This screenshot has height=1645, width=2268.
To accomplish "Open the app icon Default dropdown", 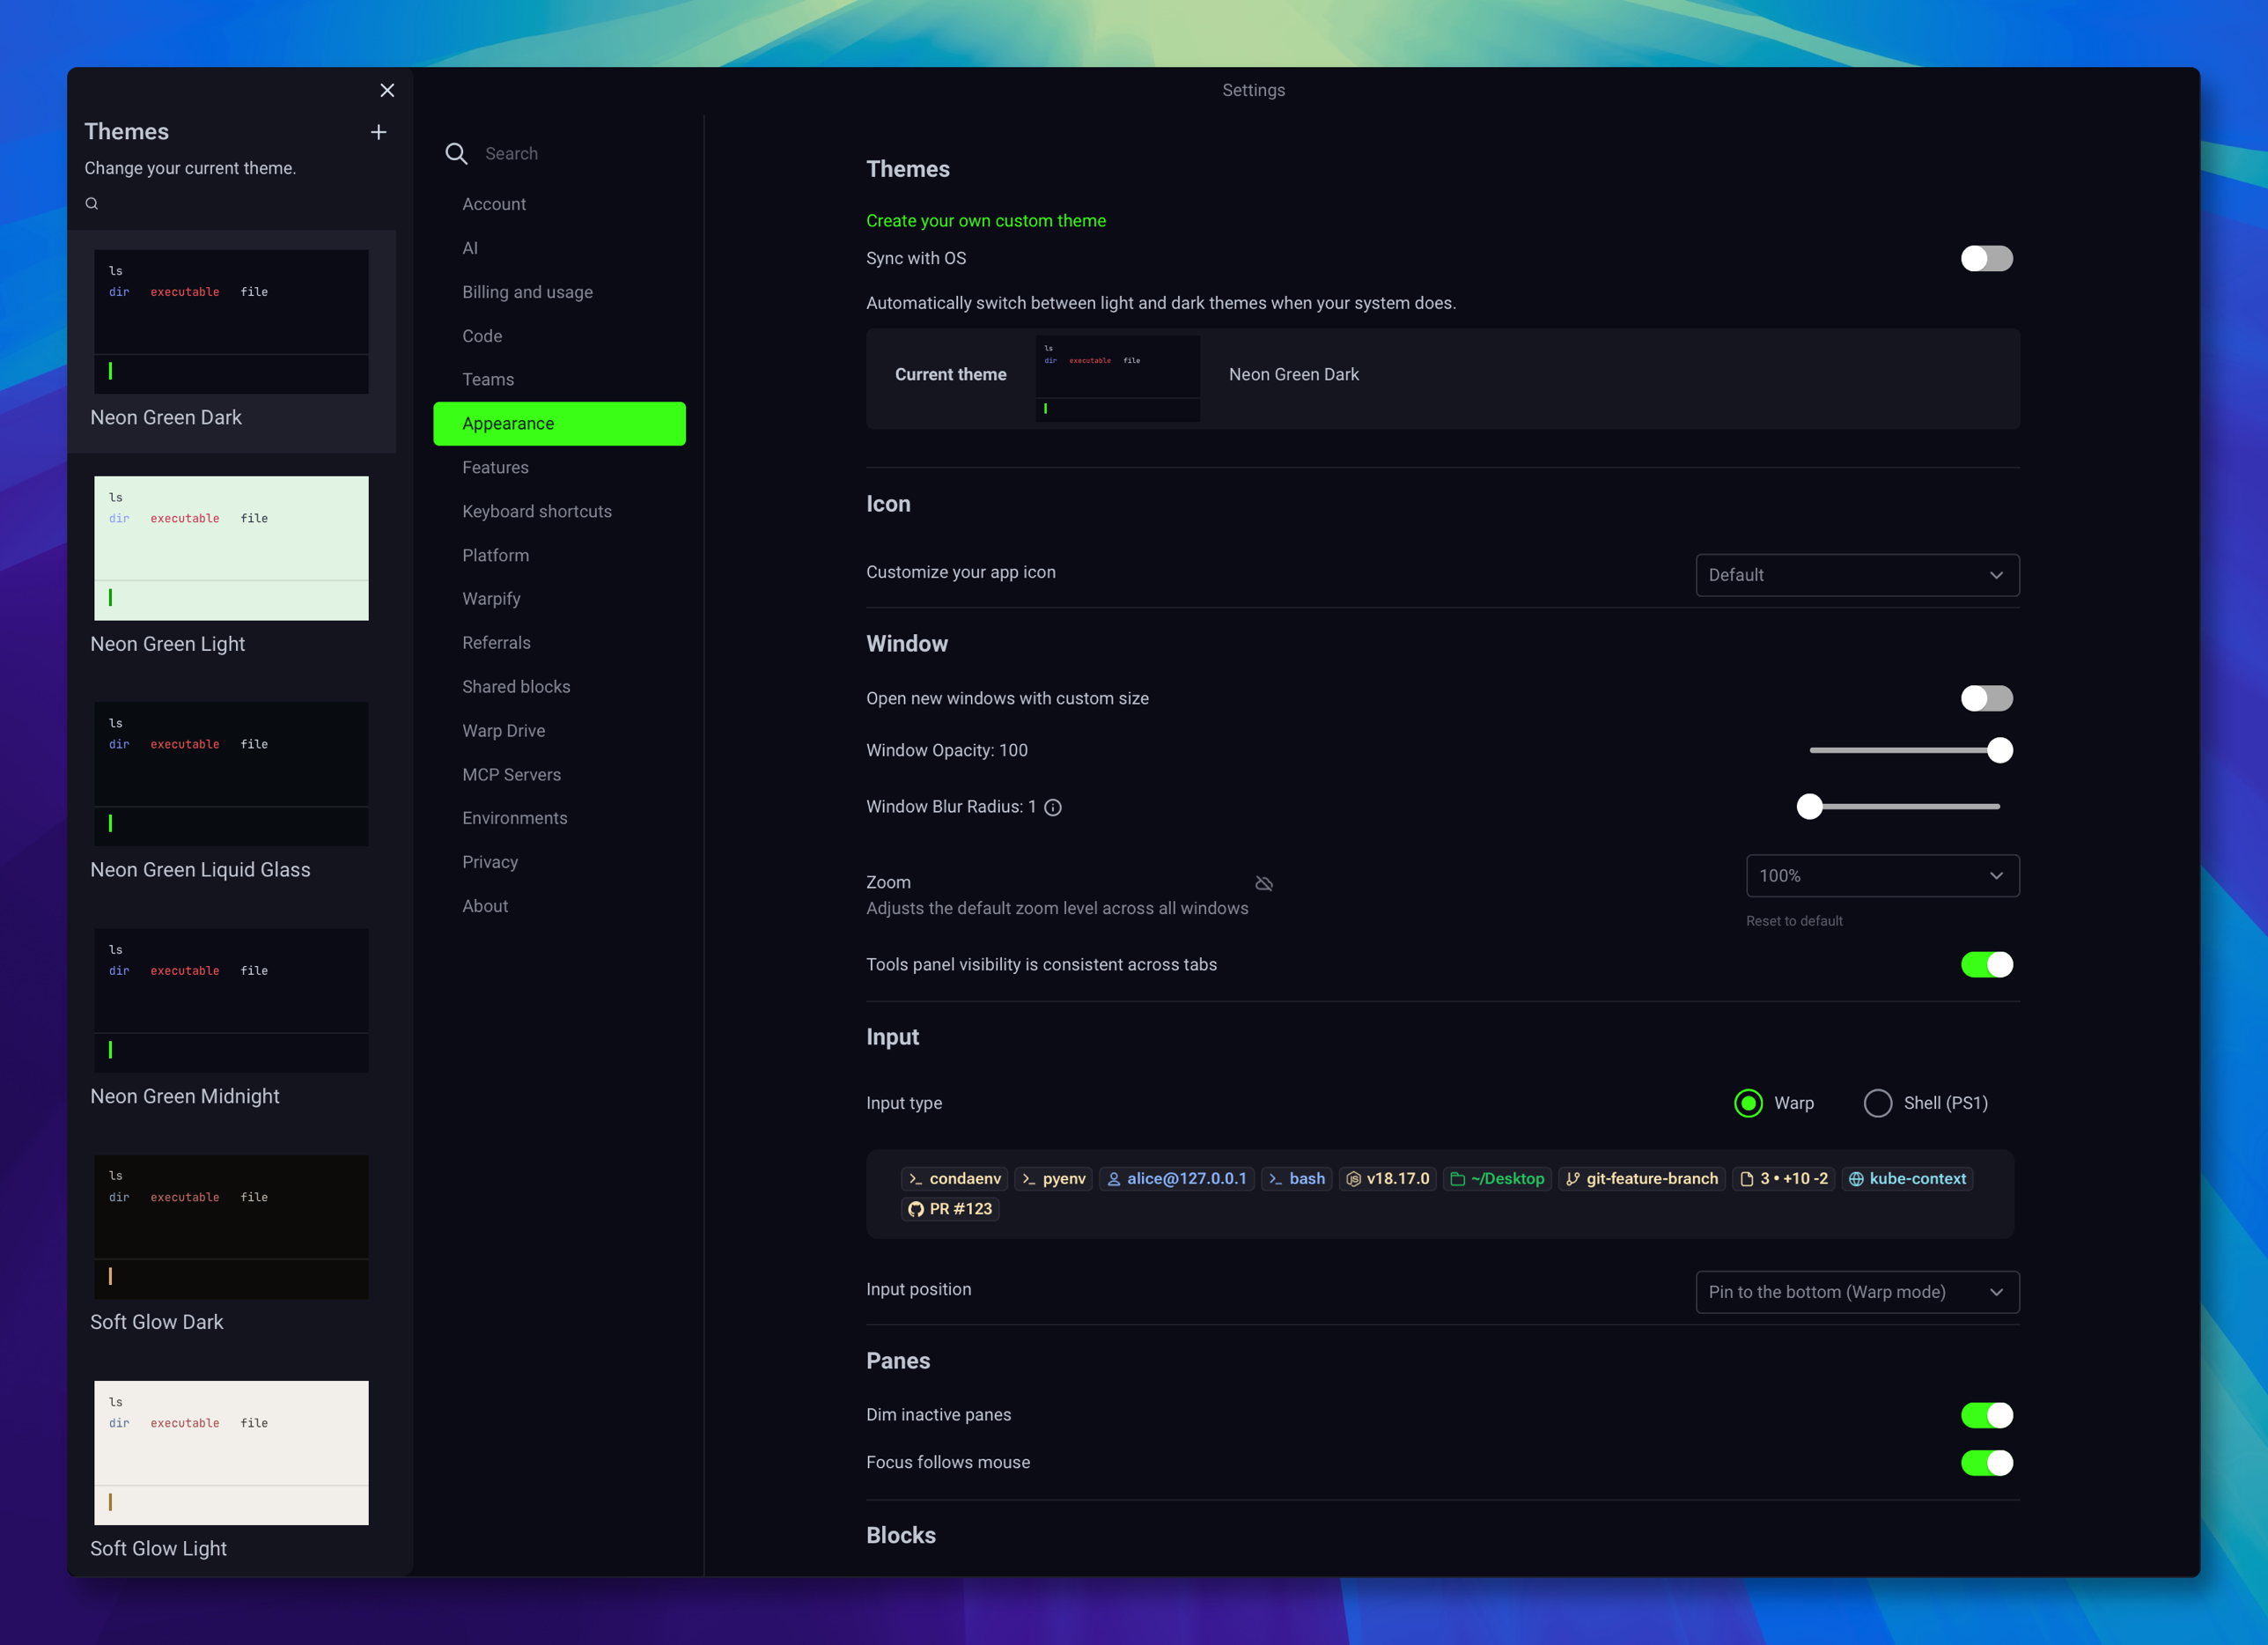I will tap(1857, 575).
